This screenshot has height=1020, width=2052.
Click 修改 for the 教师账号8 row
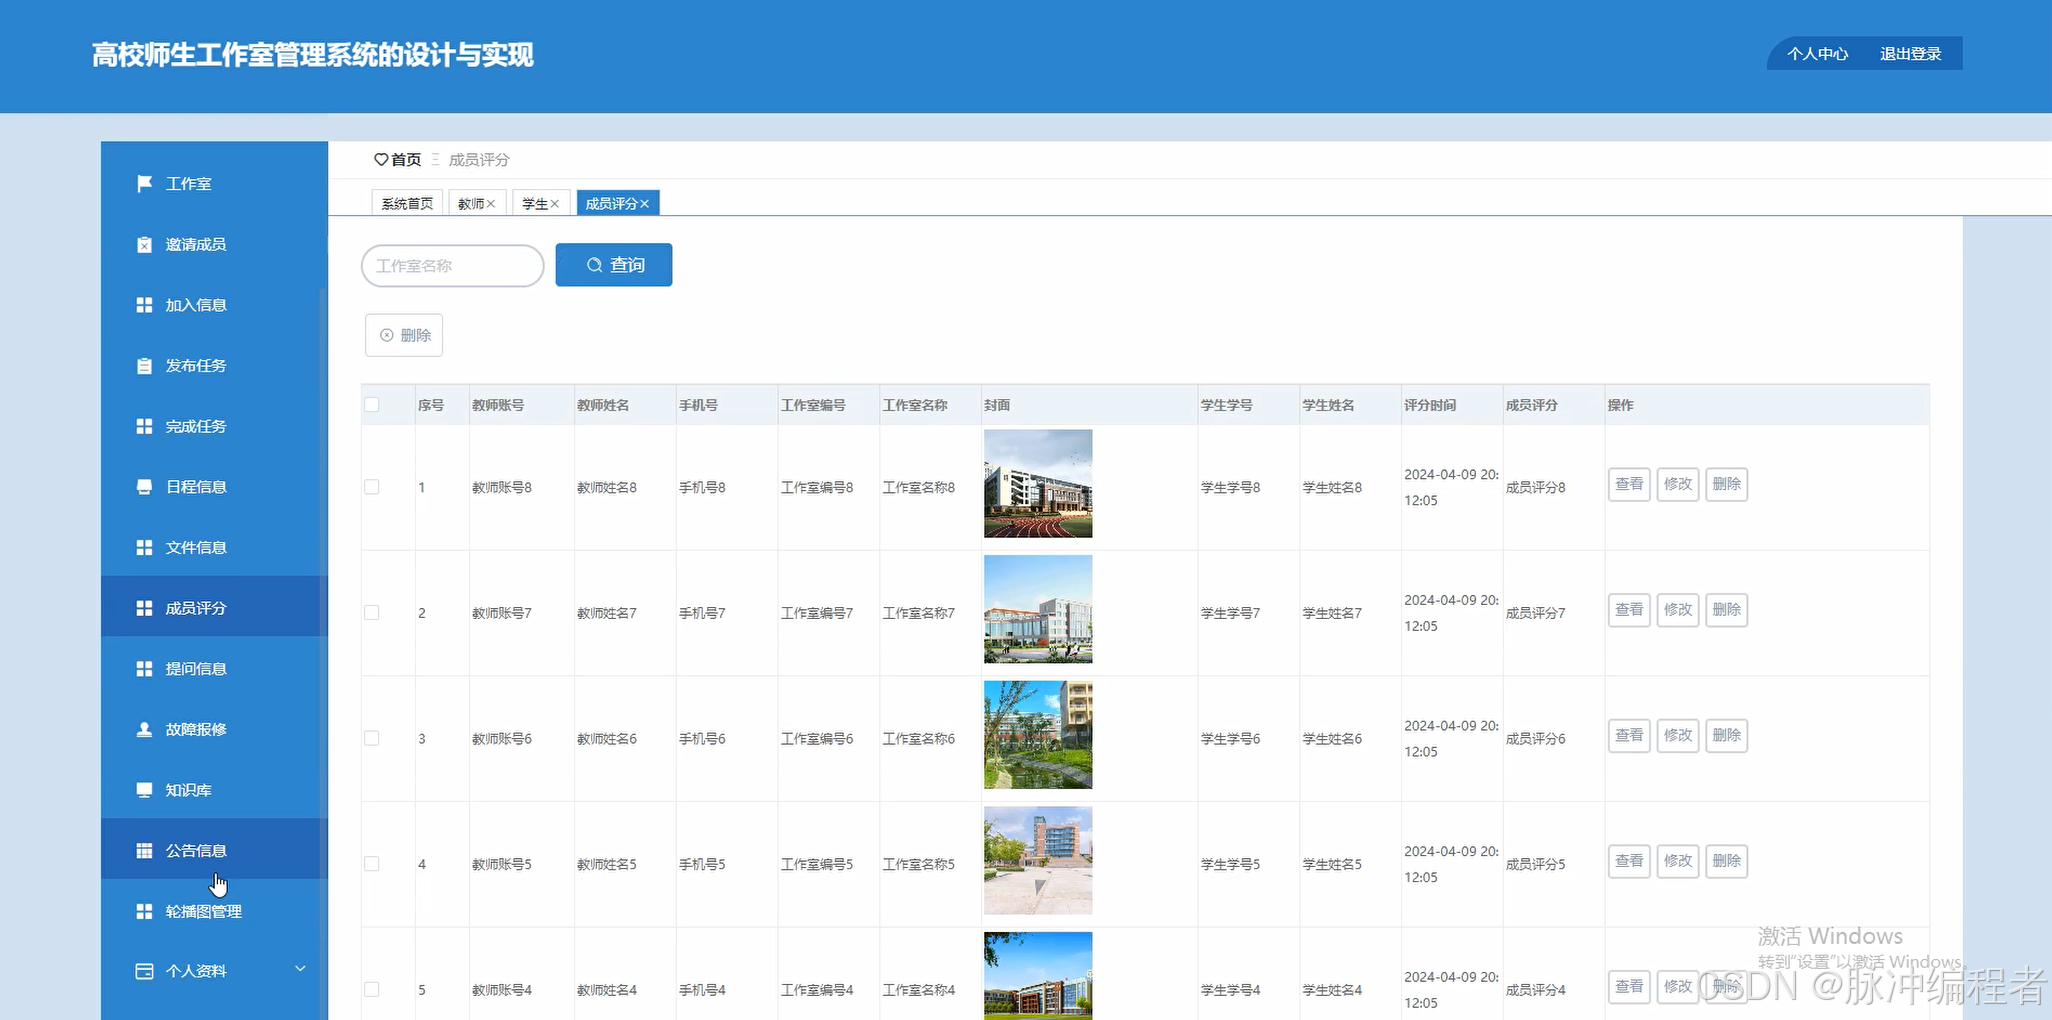[x=1678, y=484]
